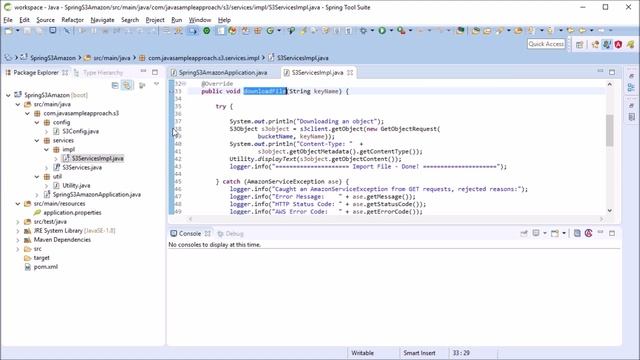Expand the src/test/java folder

(x=18, y=222)
